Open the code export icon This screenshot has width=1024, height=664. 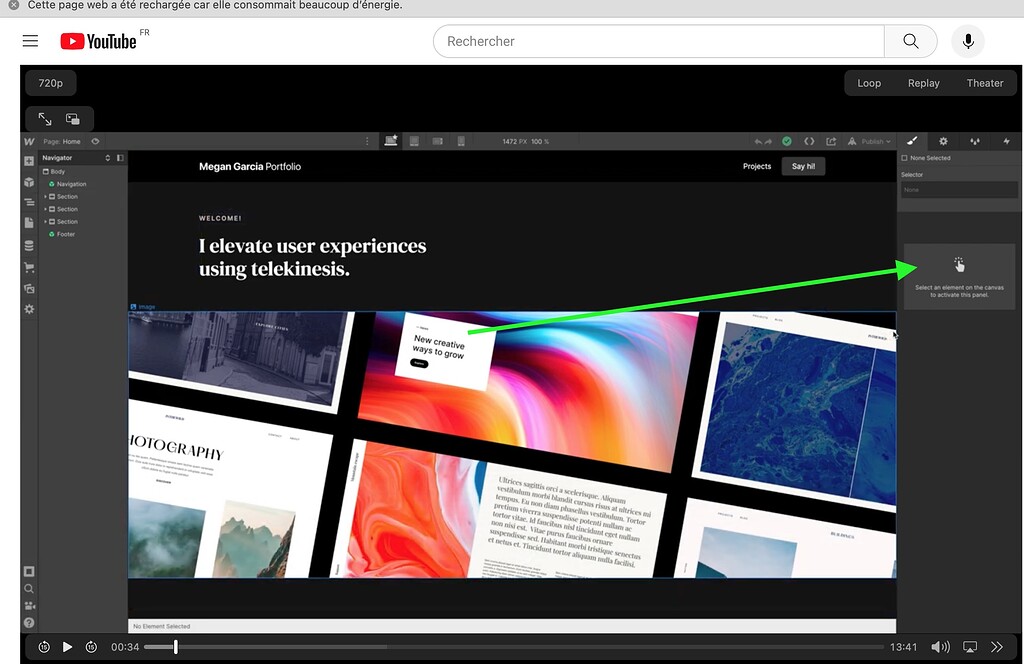click(811, 141)
